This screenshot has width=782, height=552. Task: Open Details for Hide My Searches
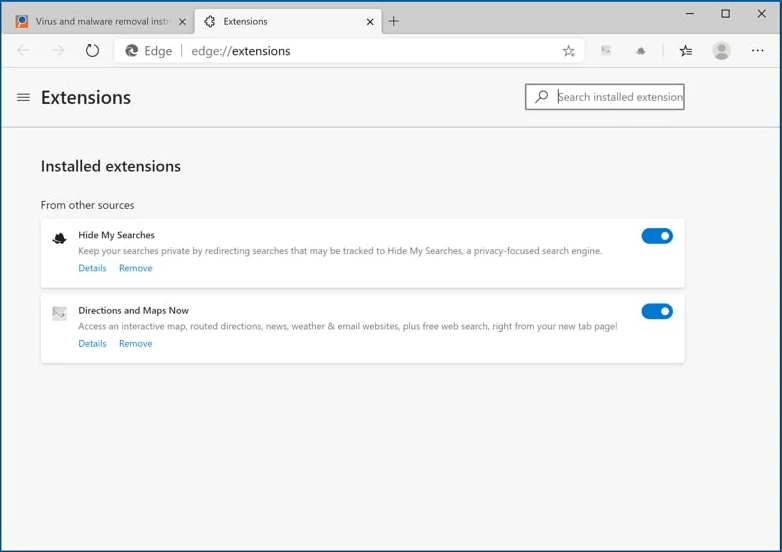pyautogui.click(x=92, y=268)
